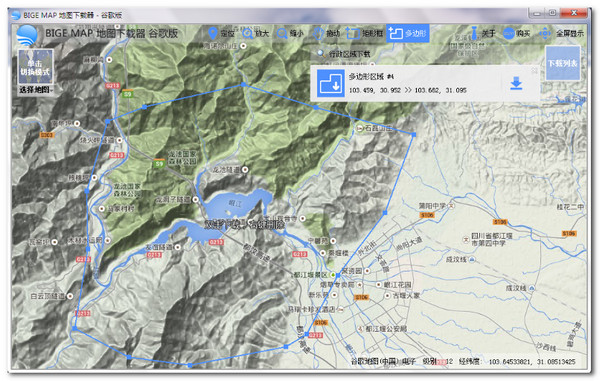Click the blue polygon region #4 thumbnail
The image size is (600, 381).
click(331, 83)
